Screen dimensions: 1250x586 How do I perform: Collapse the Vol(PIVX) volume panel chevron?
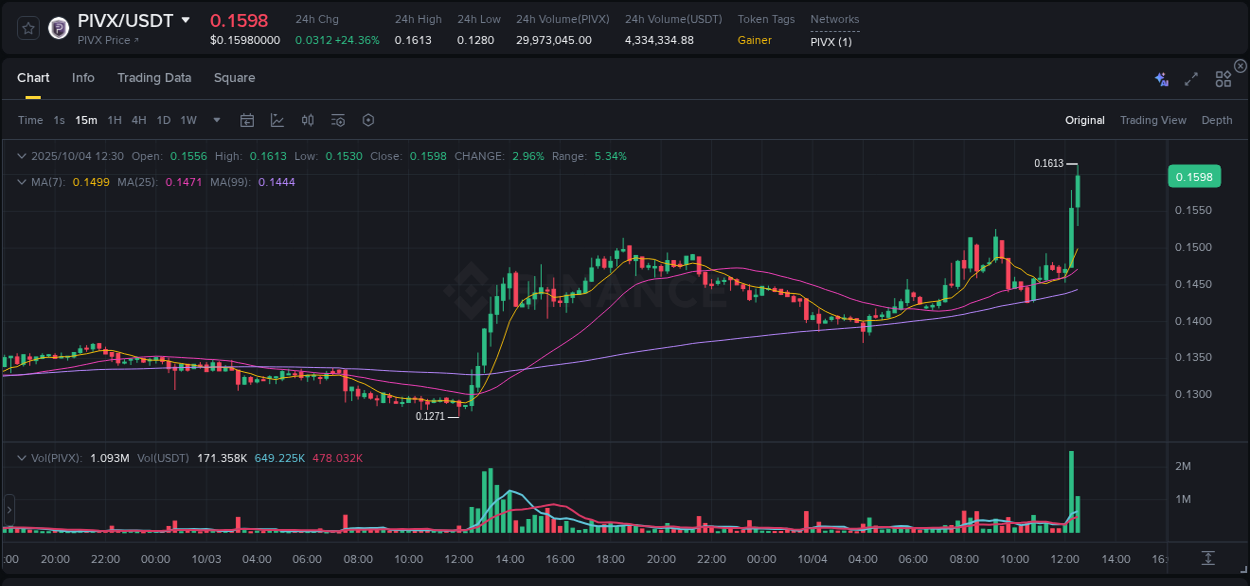[x=21, y=457]
